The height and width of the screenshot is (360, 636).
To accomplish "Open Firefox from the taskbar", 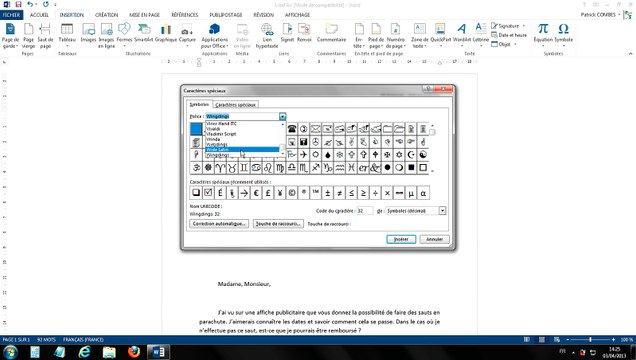I will pos(133,352).
